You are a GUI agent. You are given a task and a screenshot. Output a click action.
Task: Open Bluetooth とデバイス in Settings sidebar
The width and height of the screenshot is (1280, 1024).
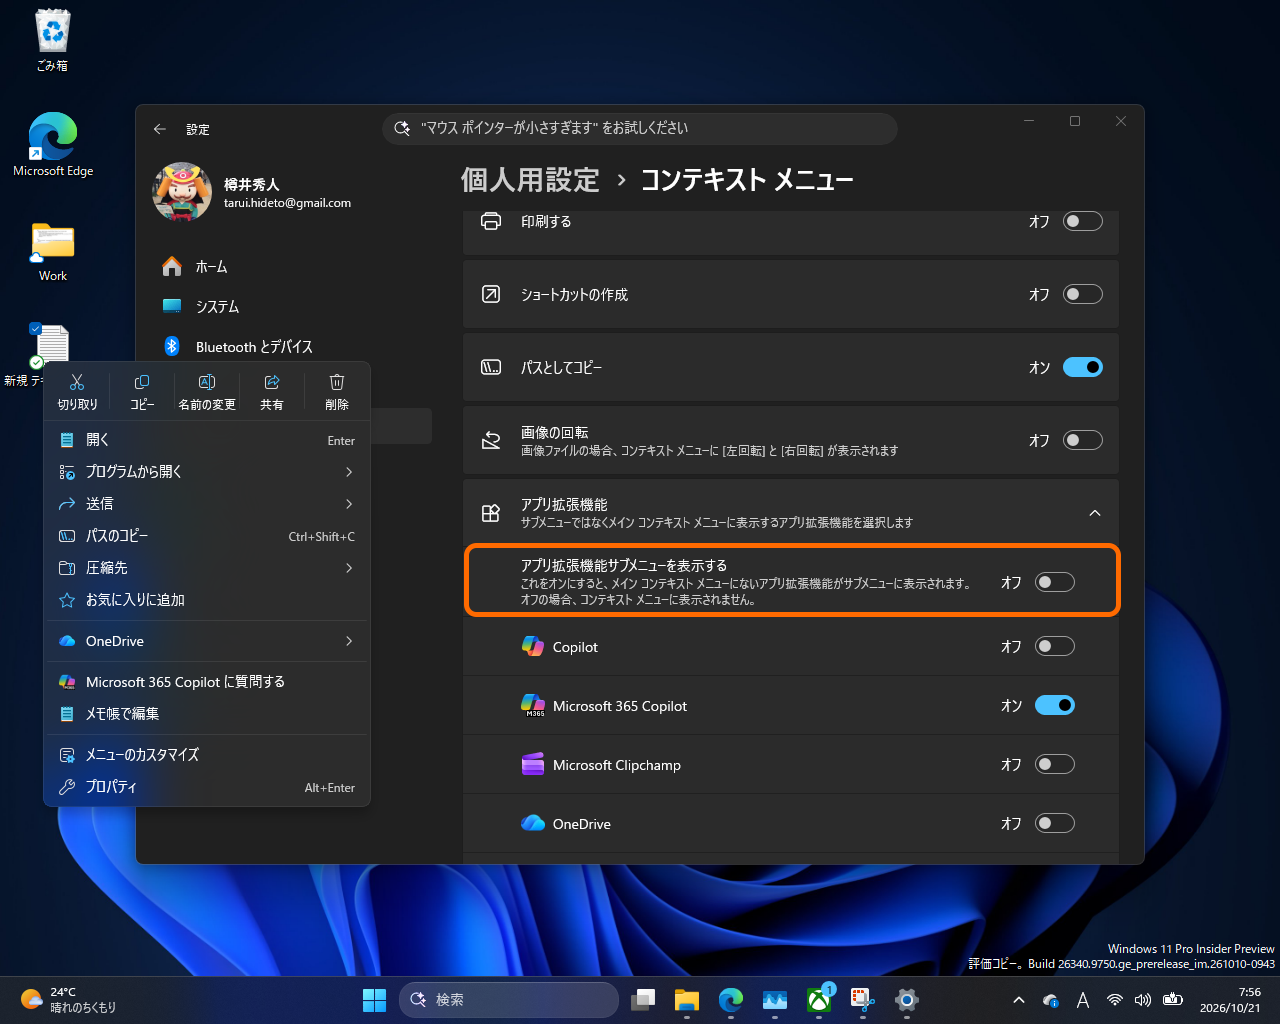pyautogui.click(x=292, y=347)
